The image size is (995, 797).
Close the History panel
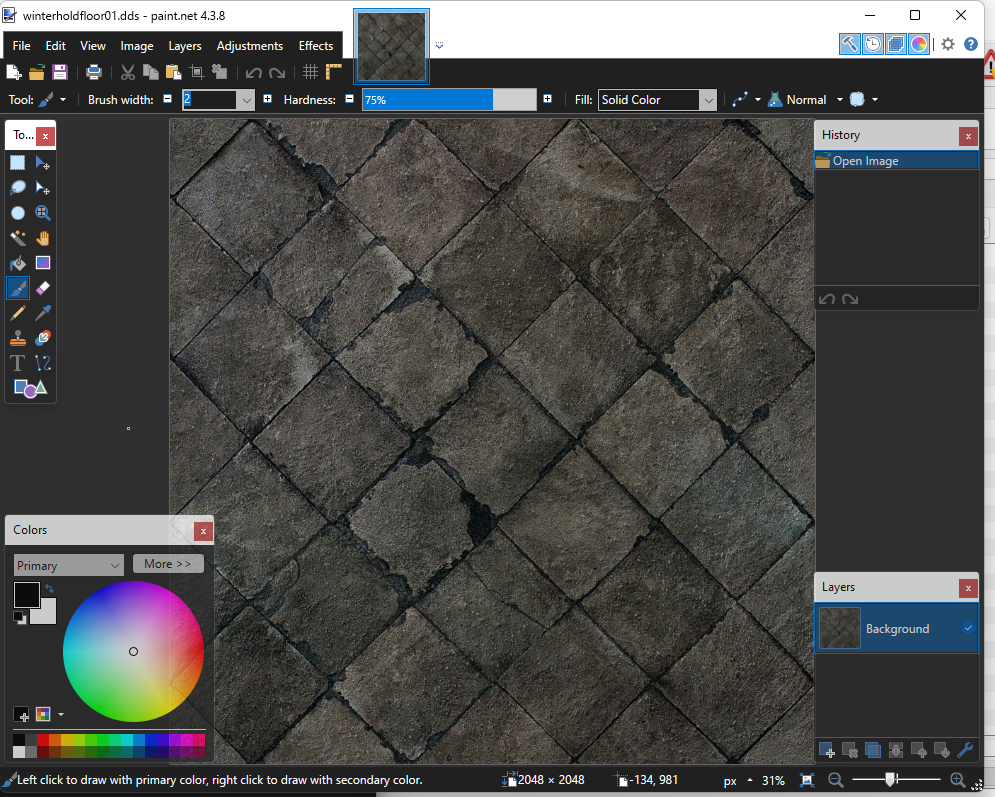pyautogui.click(x=968, y=136)
